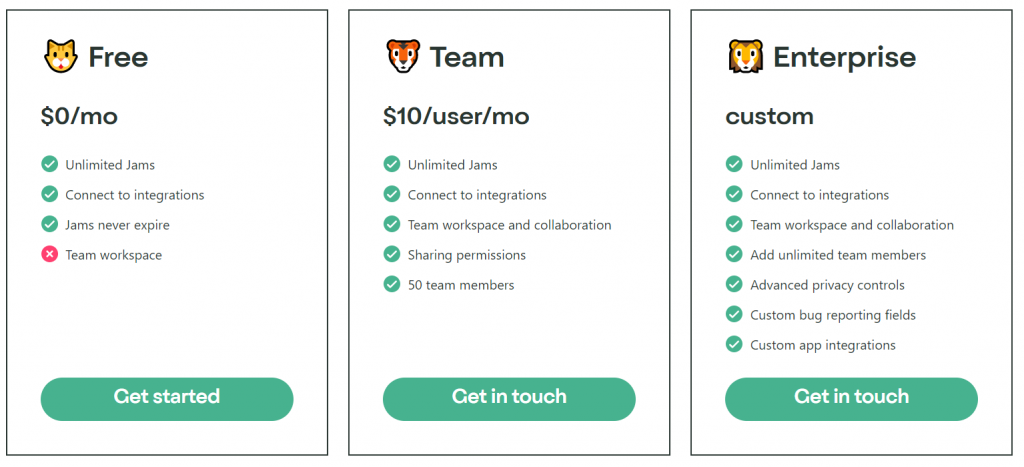The image size is (1024, 467).
Task: Click the green check beside Sharing permissions
Action: 392,255
